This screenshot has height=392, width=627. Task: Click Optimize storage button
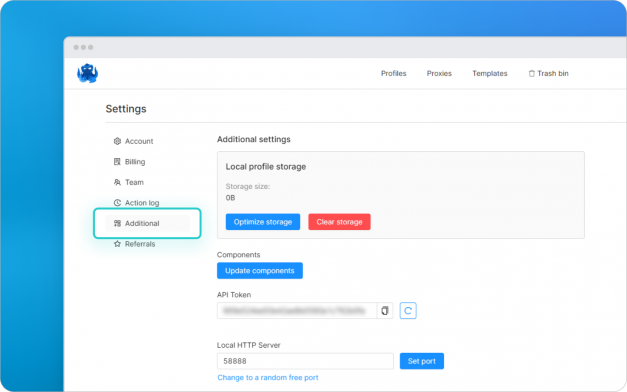(x=263, y=222)
